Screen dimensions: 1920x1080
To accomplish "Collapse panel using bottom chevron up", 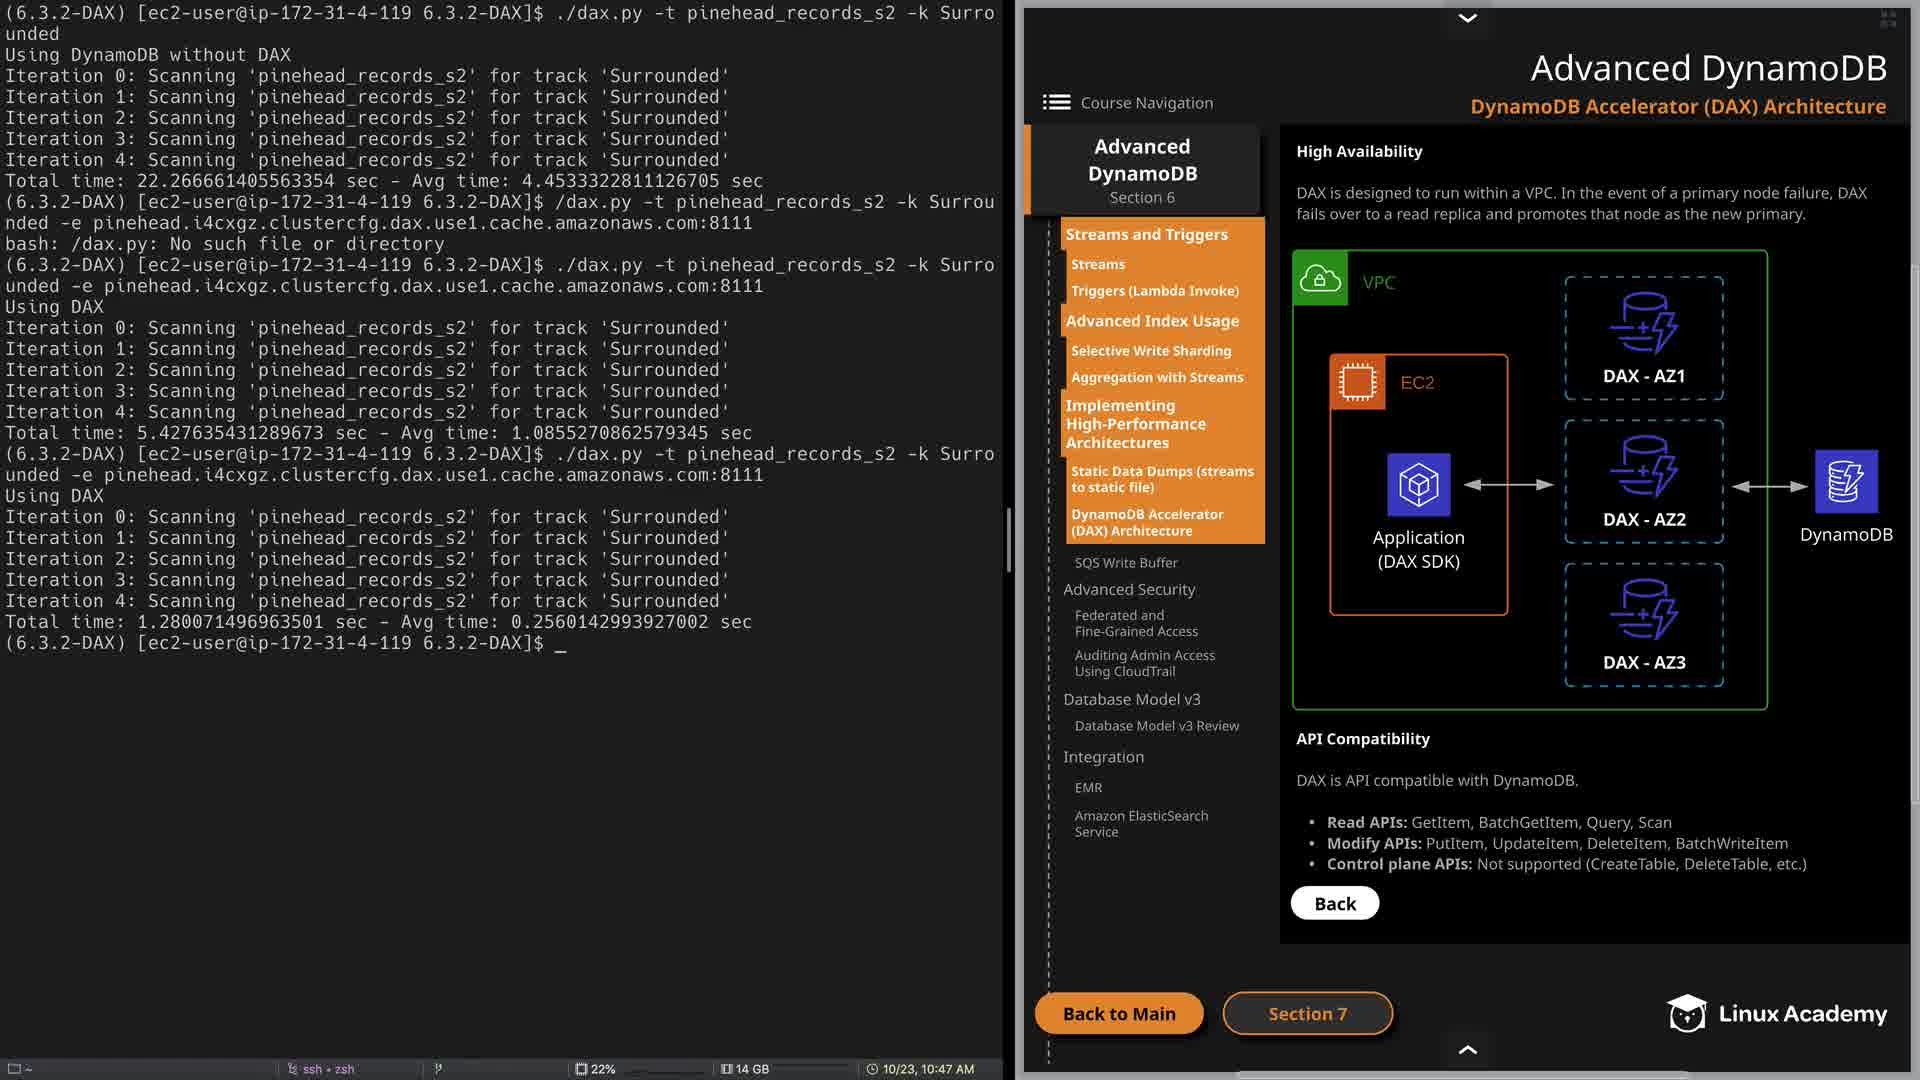I will [1467, 1050].
